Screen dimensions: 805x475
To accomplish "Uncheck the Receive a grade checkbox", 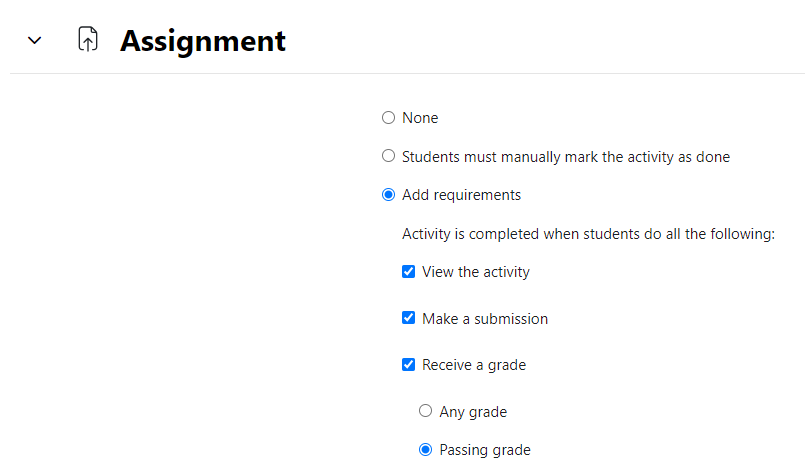I will [x=409, y=365].
